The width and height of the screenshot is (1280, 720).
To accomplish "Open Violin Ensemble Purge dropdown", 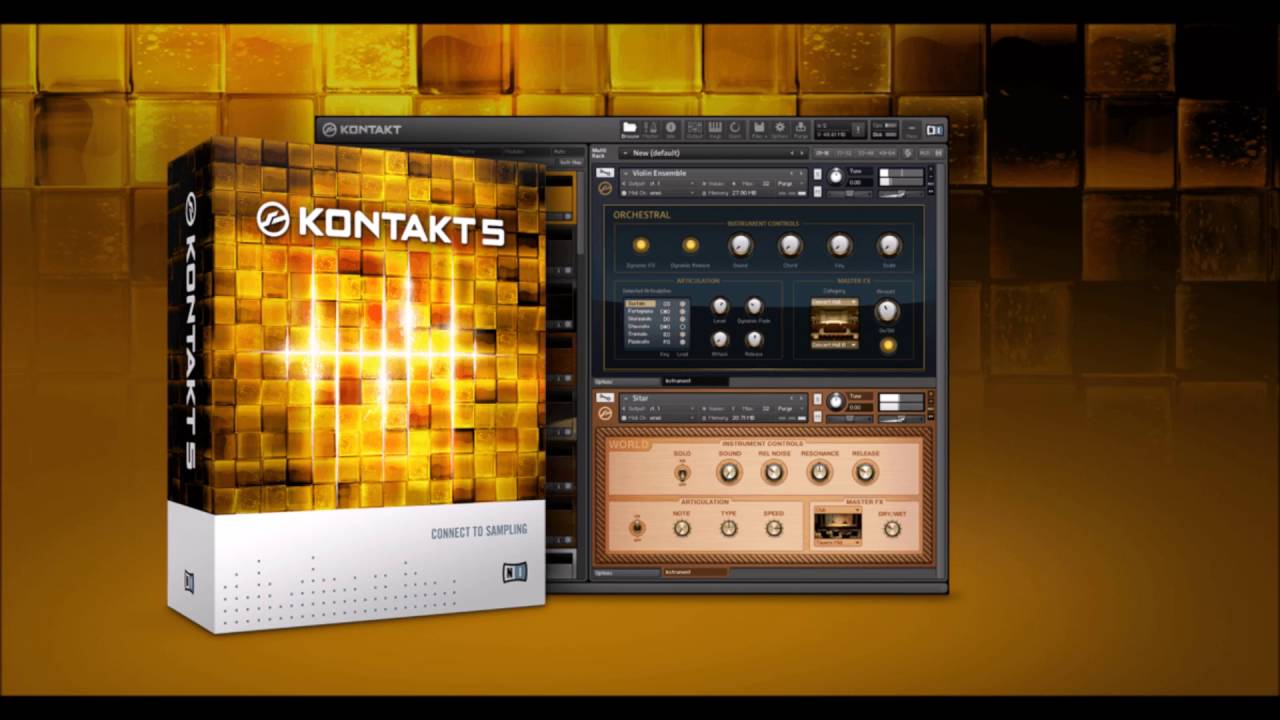I will [790, 183].
